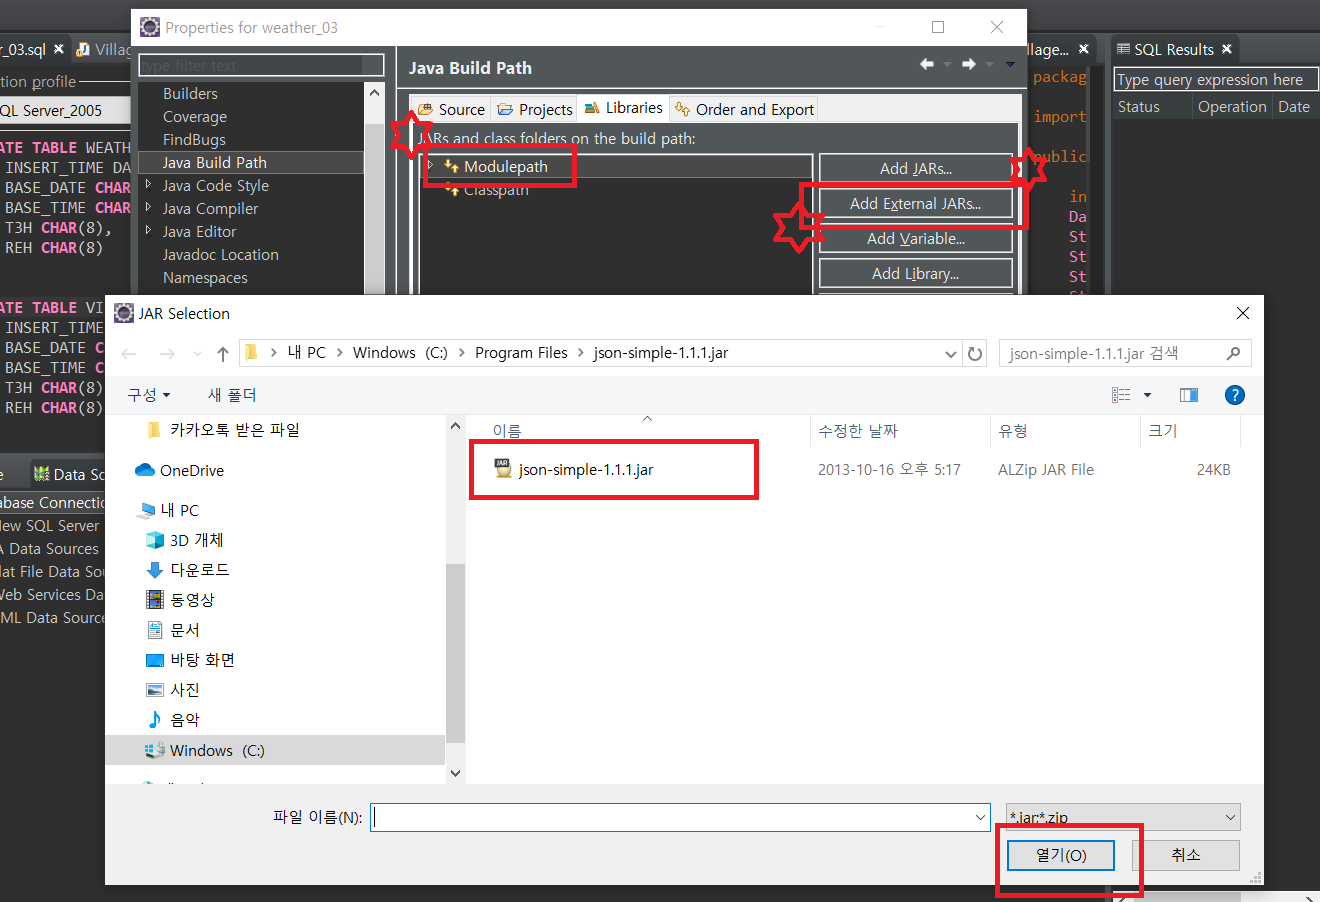Expand Java Code Style in Properties tree
The width and height of the screenshot is (1320, 902).
[148, 185]
